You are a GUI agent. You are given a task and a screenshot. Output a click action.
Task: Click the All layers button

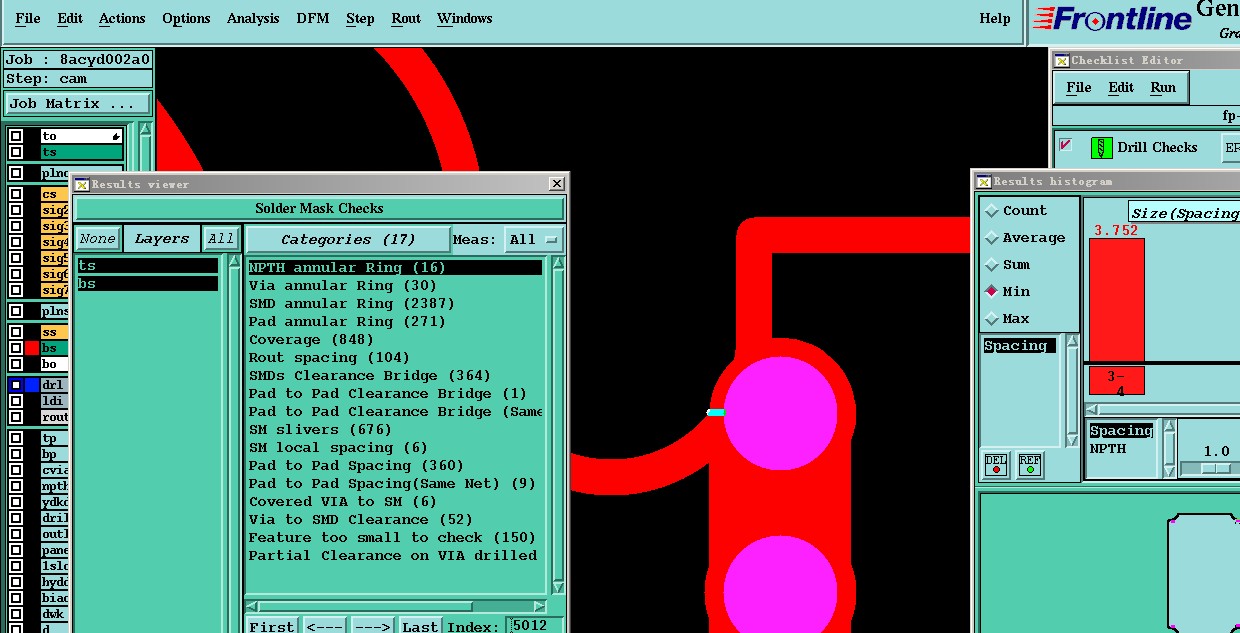(221, 239)
